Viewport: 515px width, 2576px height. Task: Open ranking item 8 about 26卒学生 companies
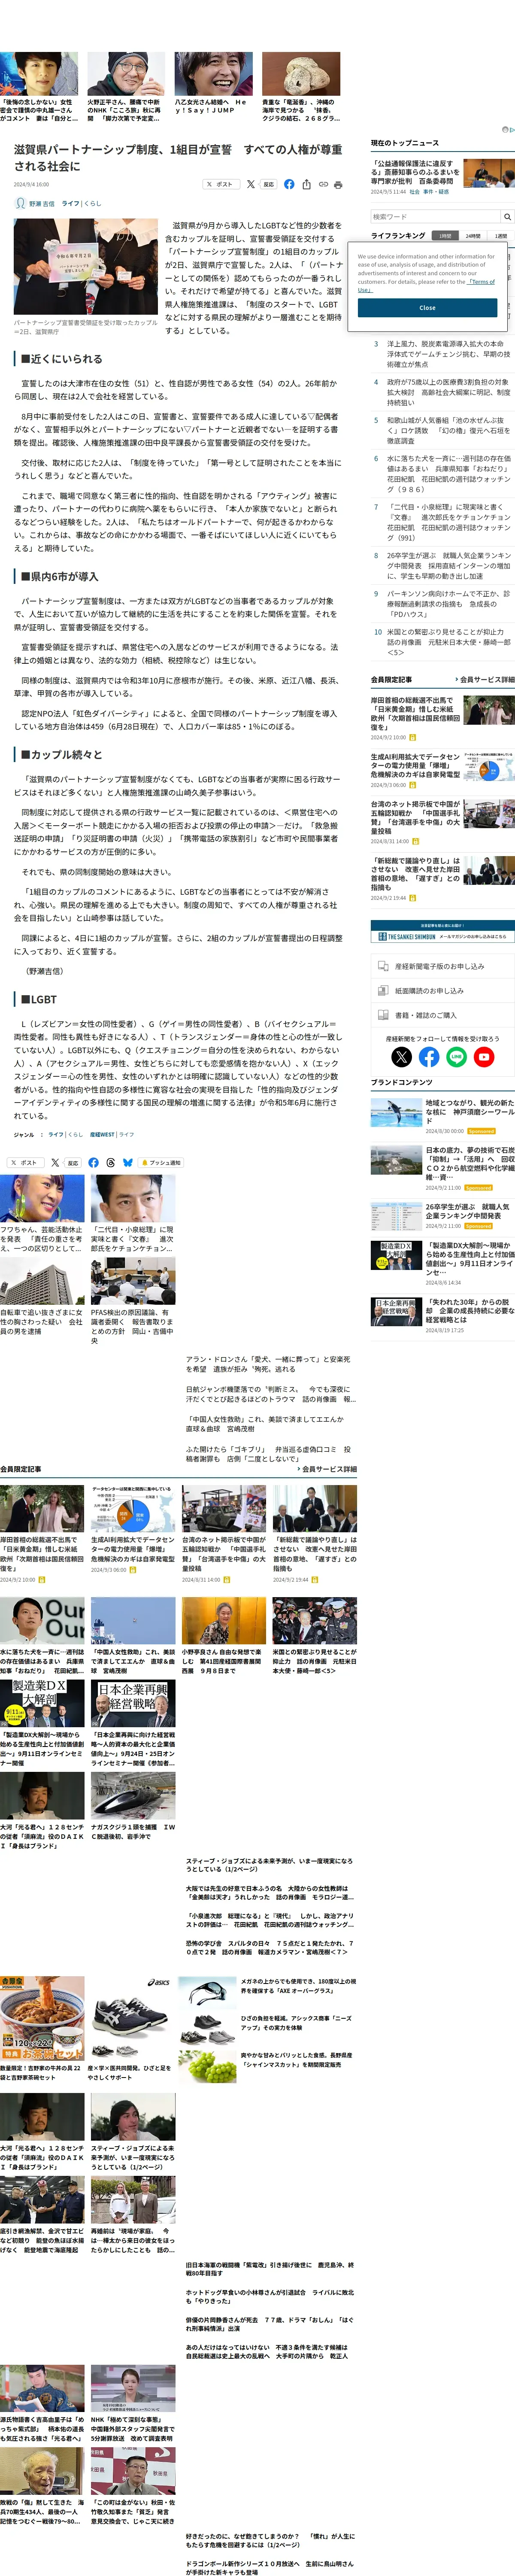pyautogui.click(x=449, y=565)
